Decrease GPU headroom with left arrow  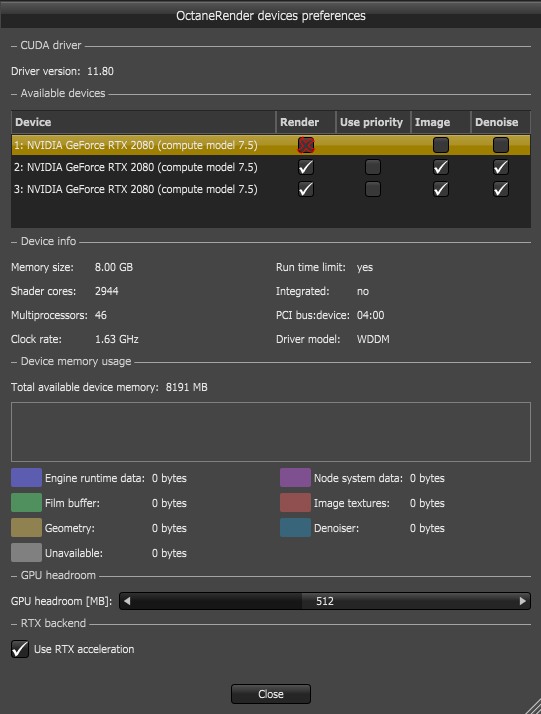(127, 601)
